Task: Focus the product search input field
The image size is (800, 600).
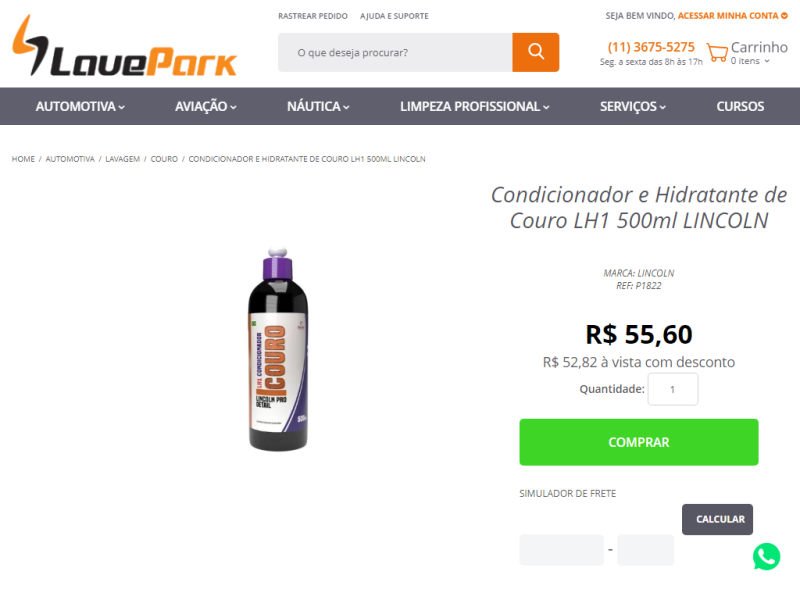Action: pyautogui.click(x=395, y=52)
